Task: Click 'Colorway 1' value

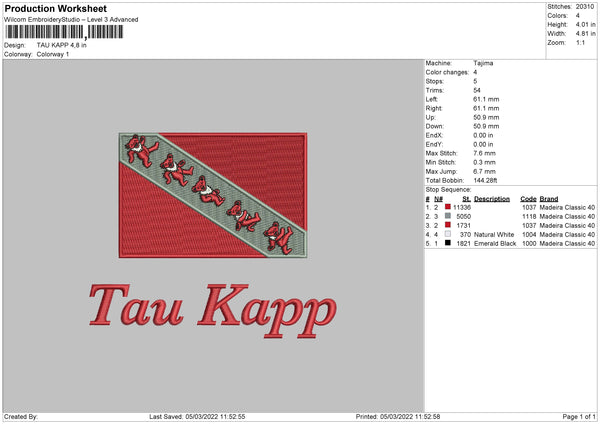Action: tap(53, 54)
